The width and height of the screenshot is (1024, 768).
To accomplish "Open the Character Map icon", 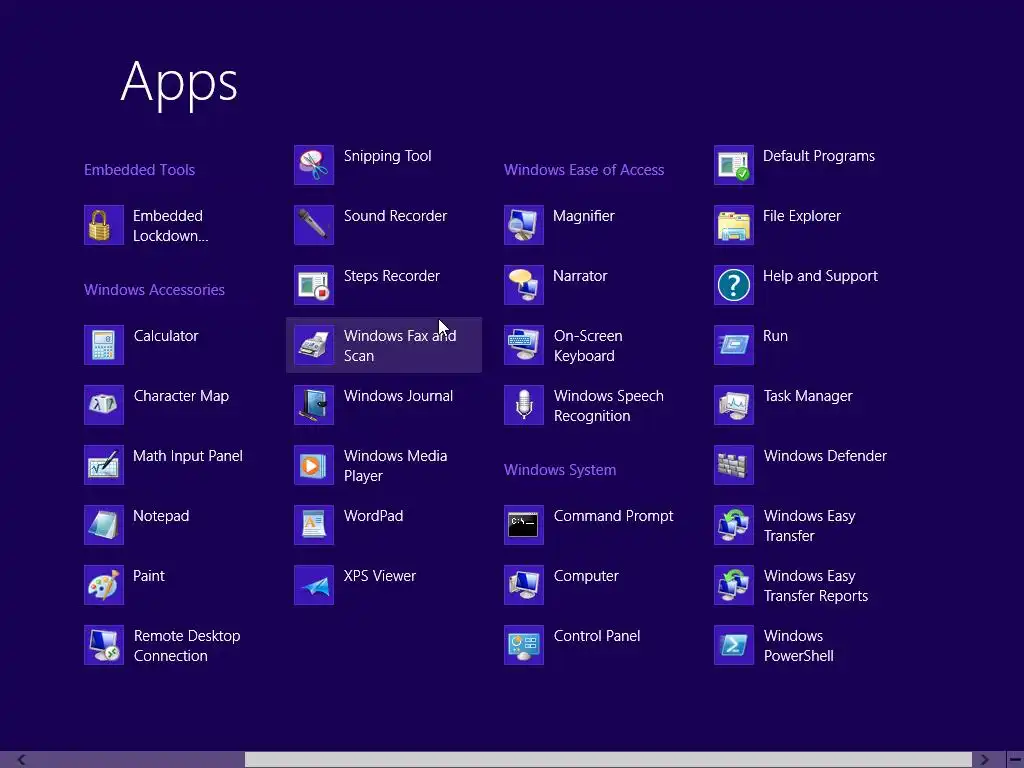I will point(104,405).
